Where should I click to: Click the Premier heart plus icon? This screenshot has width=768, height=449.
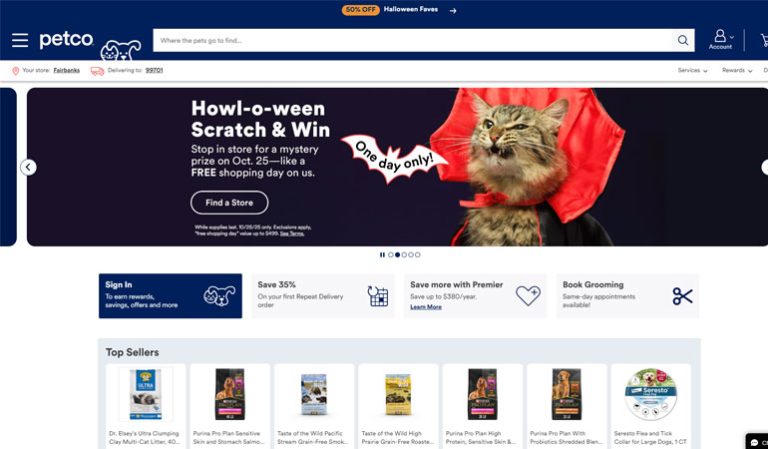tap(528, 296)
